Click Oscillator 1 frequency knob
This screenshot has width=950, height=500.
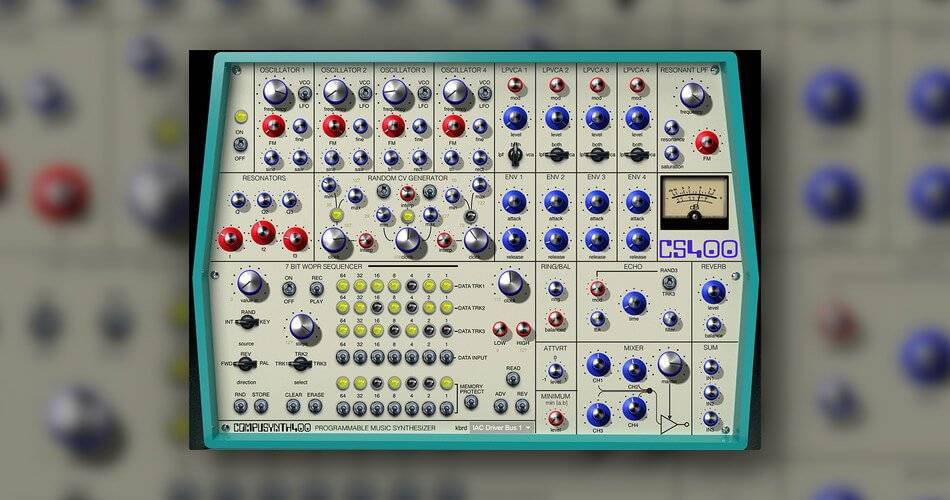click(x=276, y=92)
